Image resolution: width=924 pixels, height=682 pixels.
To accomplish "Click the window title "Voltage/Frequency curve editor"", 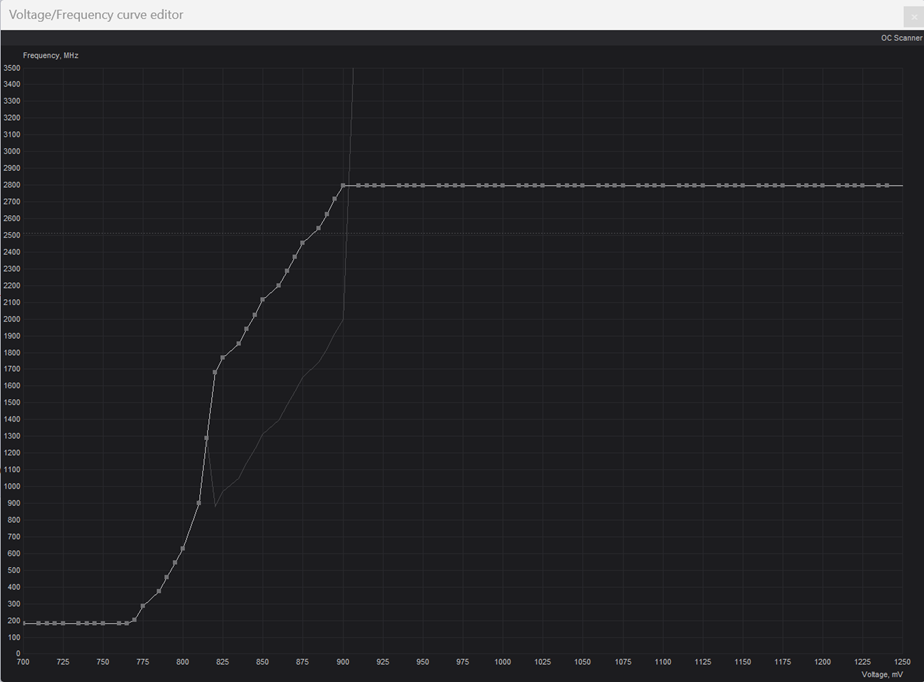I will pyautogui.click(x=96, y=15).
